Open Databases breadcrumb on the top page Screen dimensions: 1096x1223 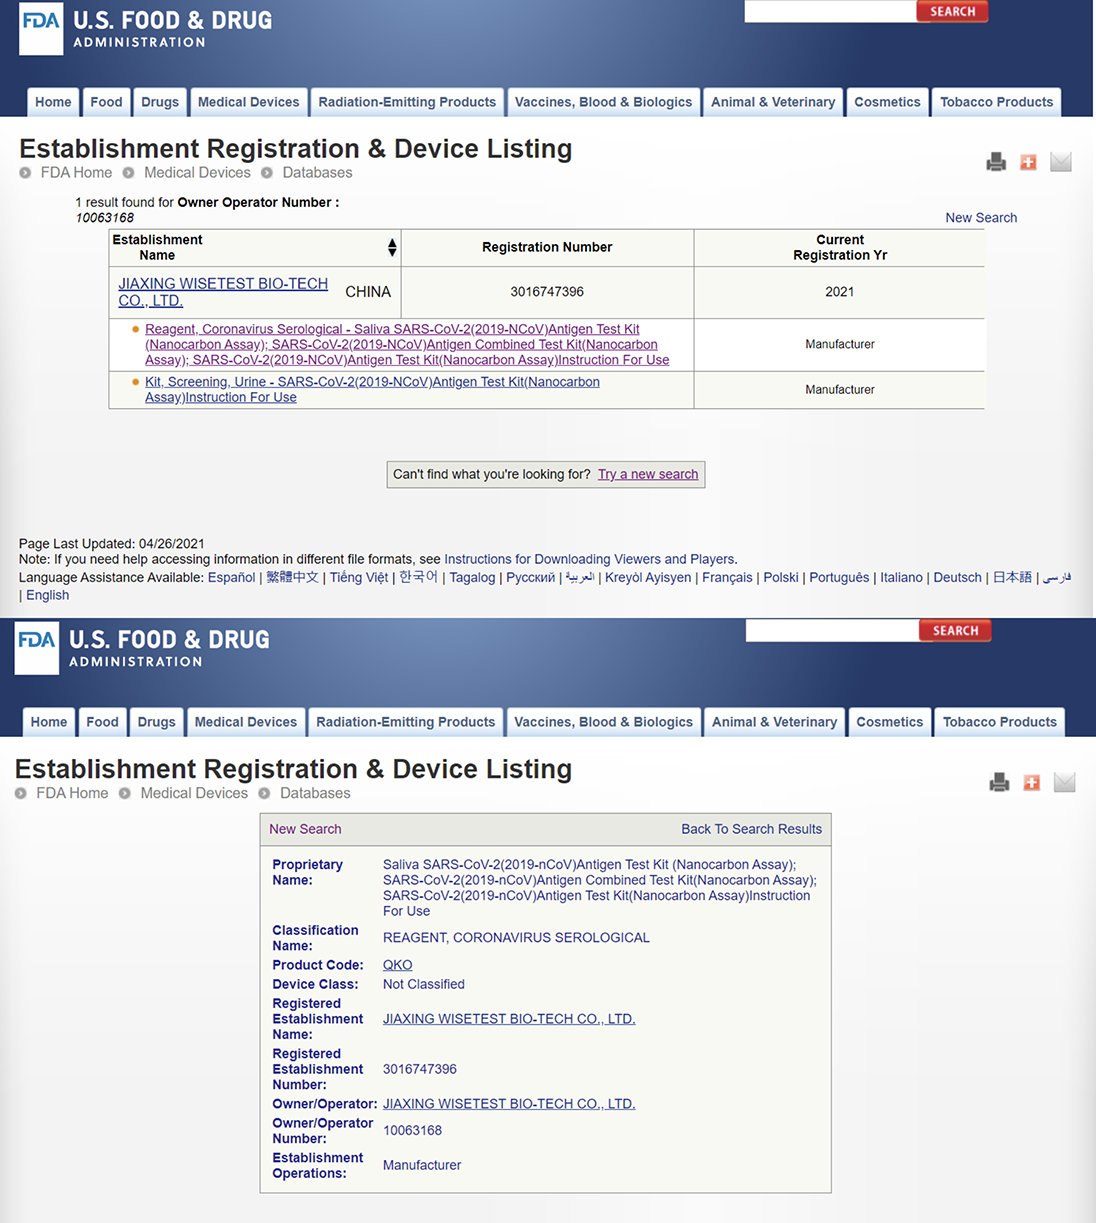tap(317, 172)
